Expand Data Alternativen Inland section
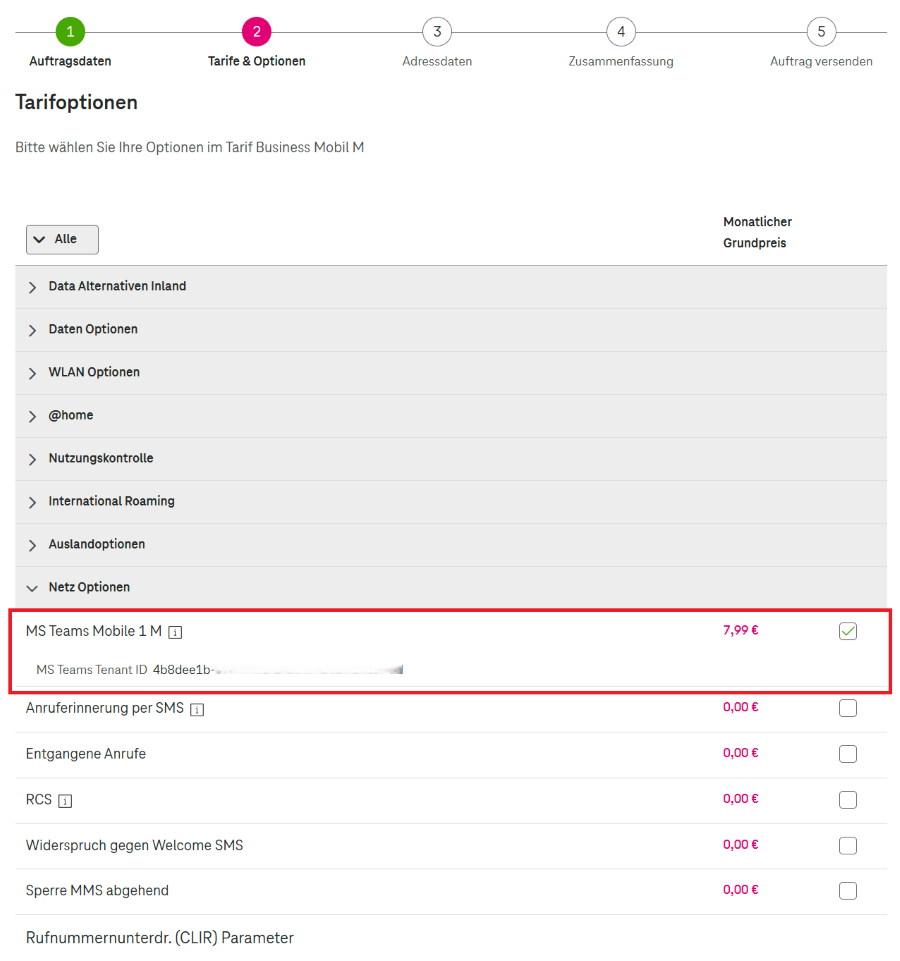This screenshot has height=961, width=900. [451, 287]
